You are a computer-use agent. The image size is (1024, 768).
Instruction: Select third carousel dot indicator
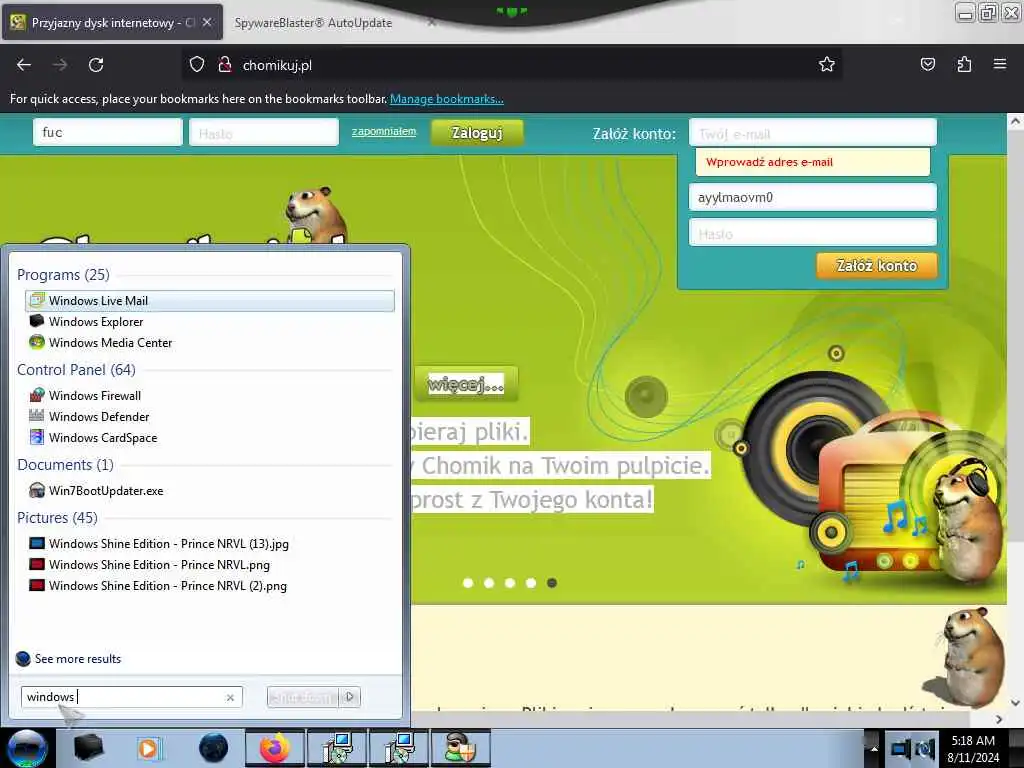[x=510, y=583]
